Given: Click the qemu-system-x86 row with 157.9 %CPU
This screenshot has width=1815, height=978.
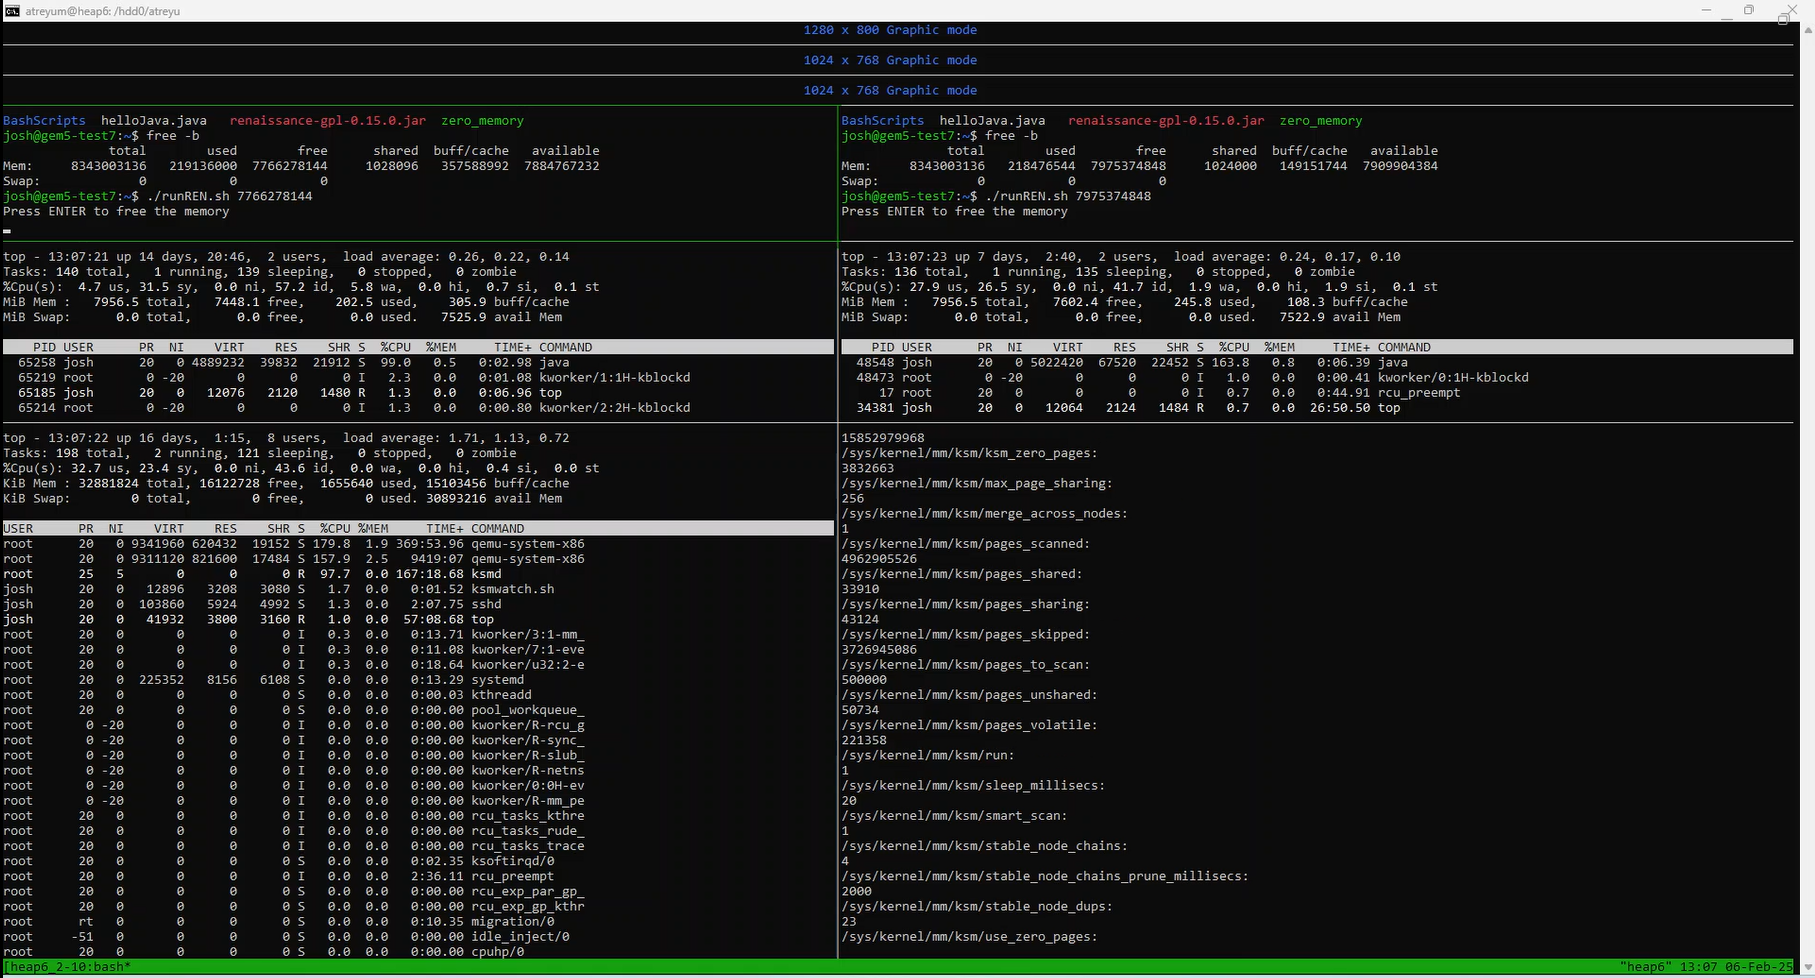Looking at the screenshot, I should (x=418, y=559).
